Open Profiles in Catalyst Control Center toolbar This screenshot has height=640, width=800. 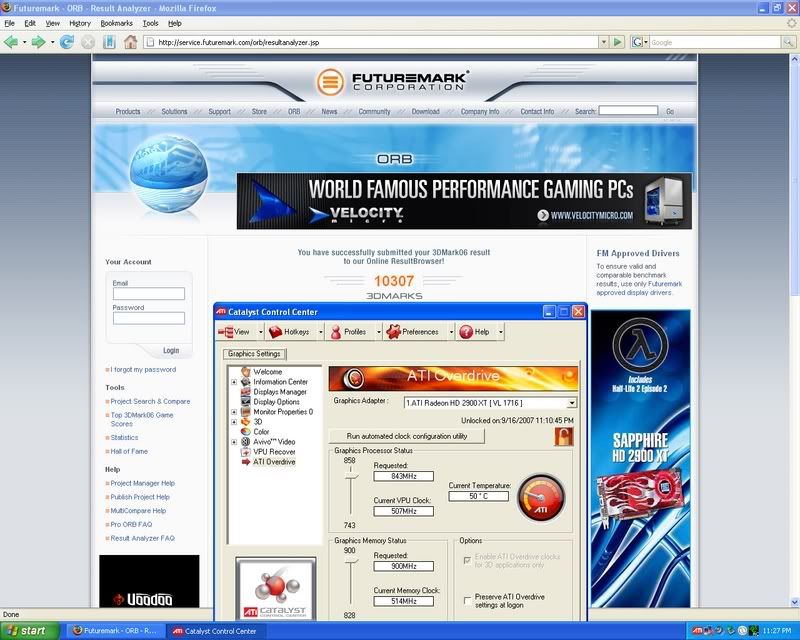point(348,332)
